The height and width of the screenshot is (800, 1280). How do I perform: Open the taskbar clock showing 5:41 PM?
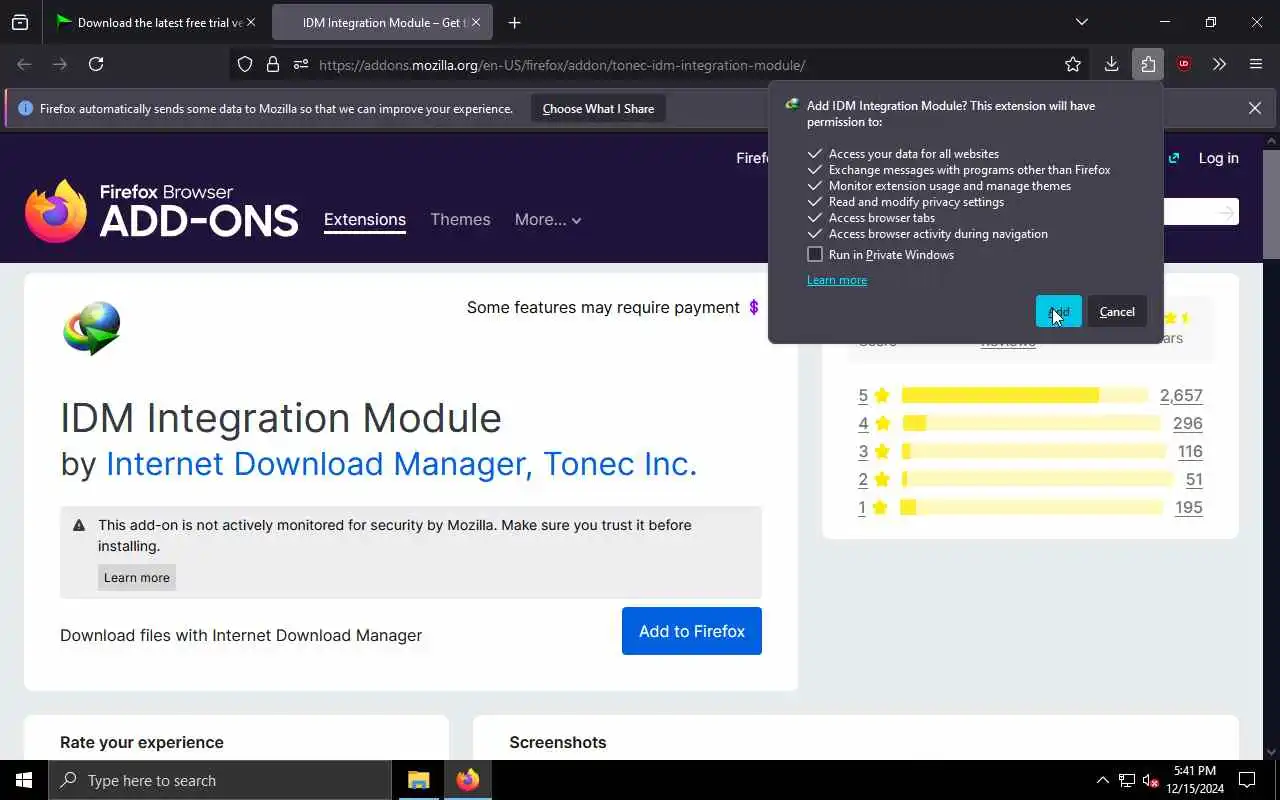(1195, 780)
